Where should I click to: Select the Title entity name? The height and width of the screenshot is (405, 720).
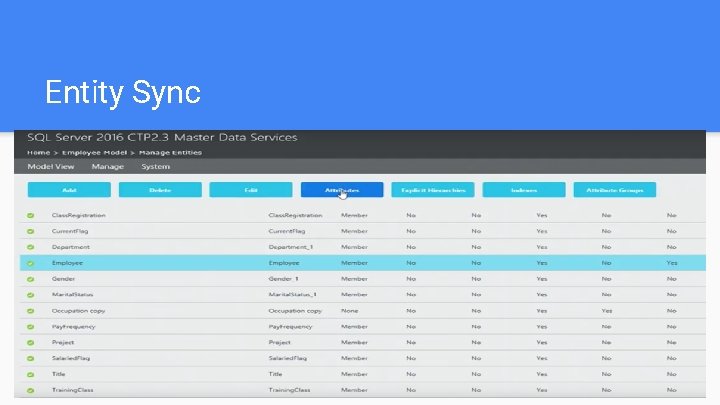[x=58, y=374]
